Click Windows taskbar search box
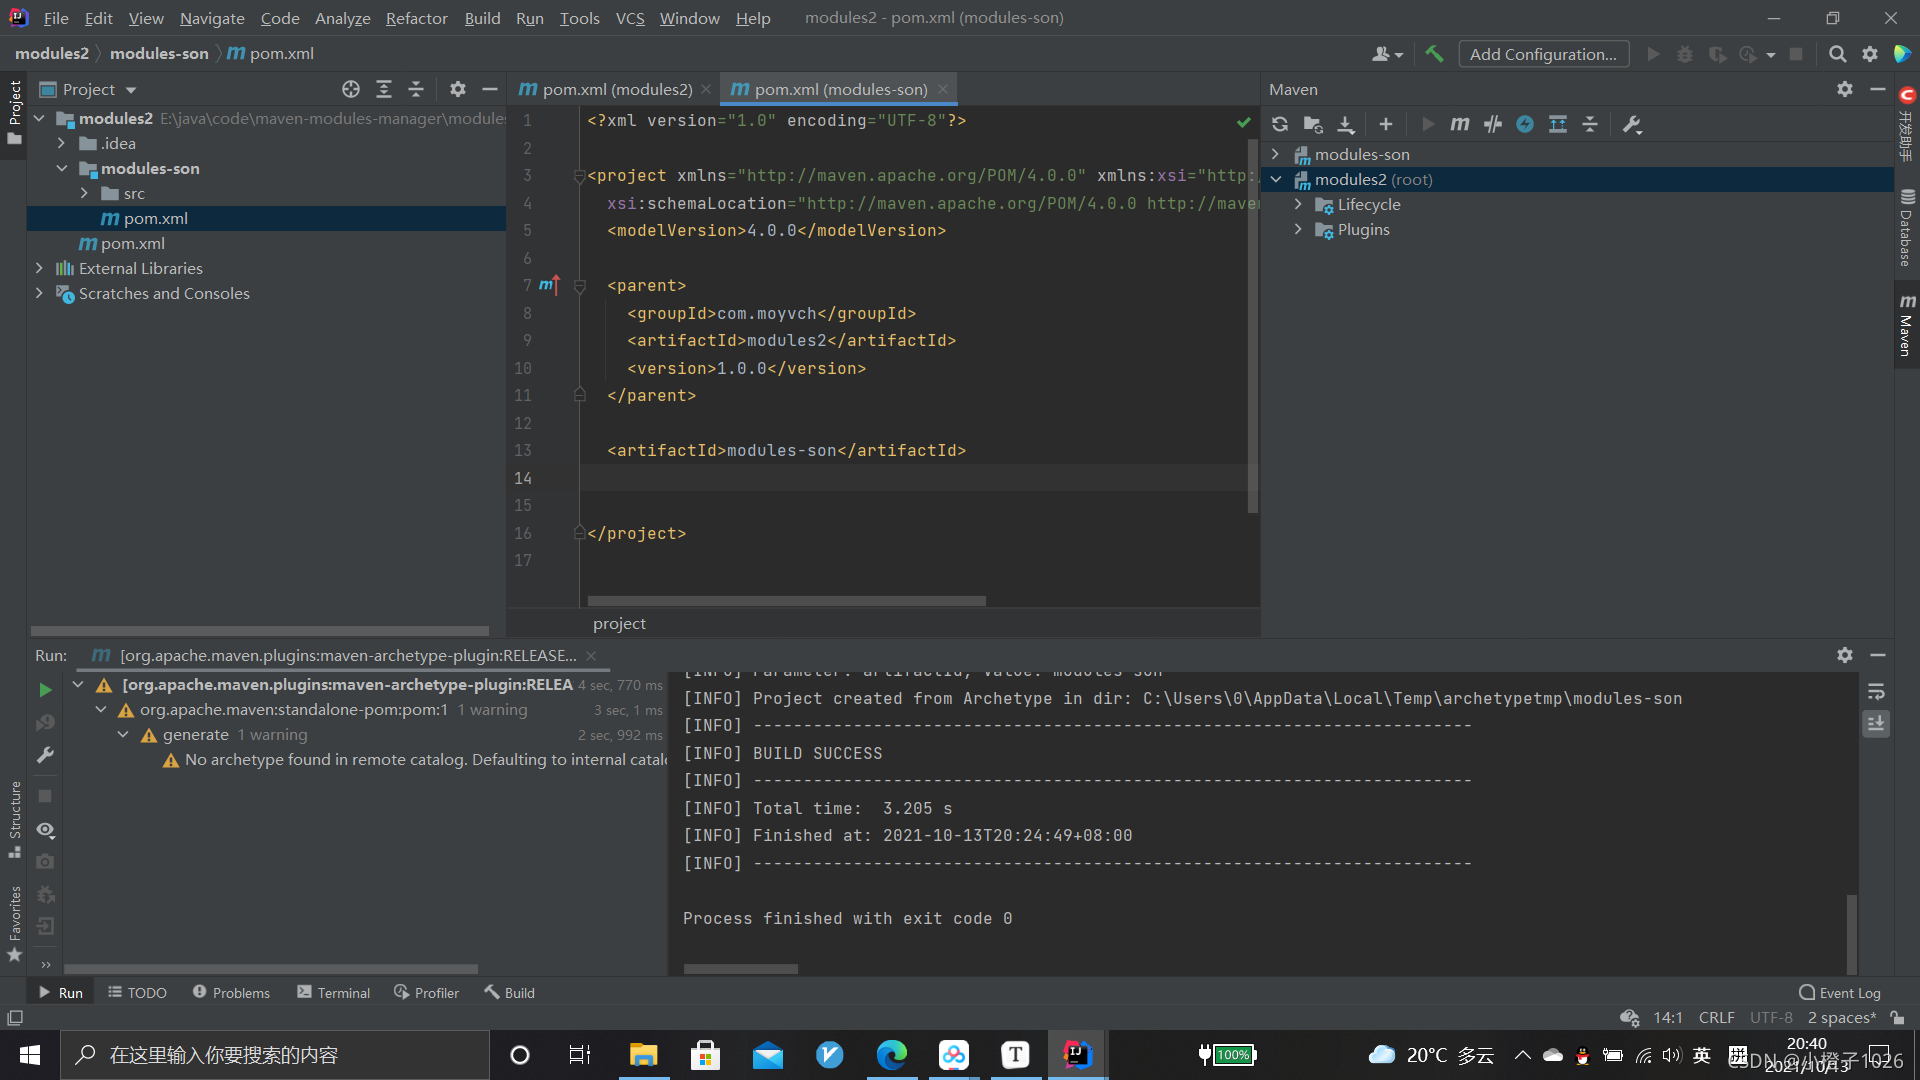Image resolution: width=1920 pixels, height=1080 pixels. tap(275, 1055)
